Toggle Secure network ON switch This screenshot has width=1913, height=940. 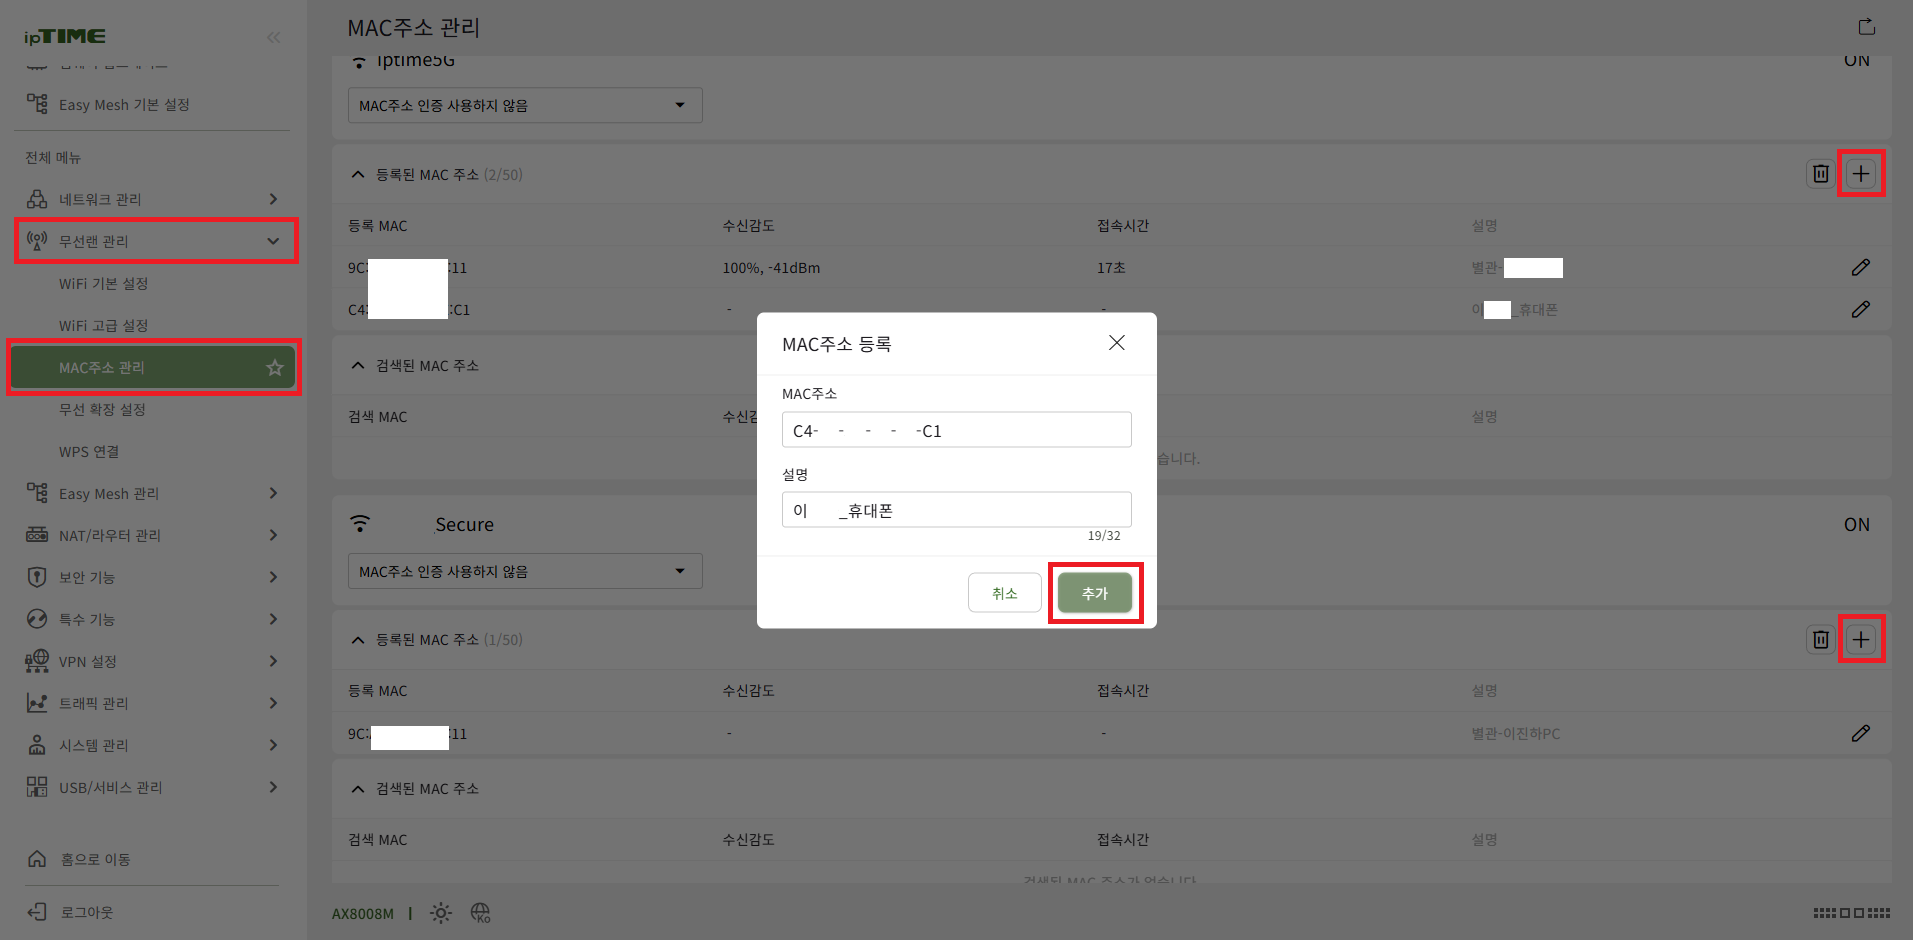point(1857,524)
